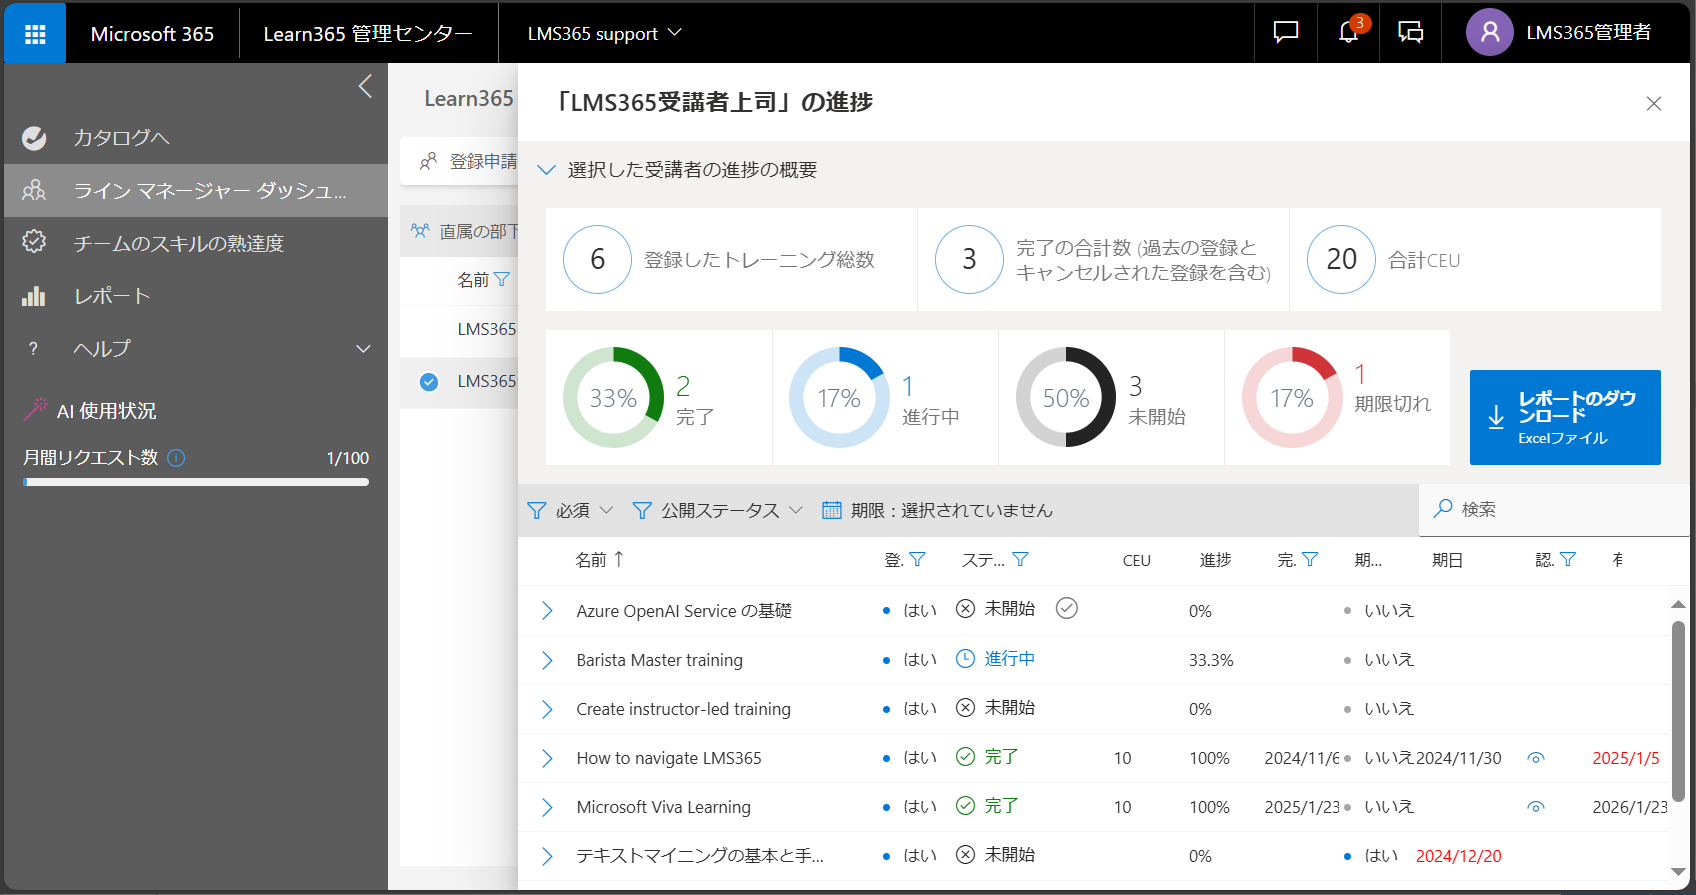The height and width of the screenshot is (895, 1696).
Task: Expand the Microsoft Viva Learning row
Action: 547,807
